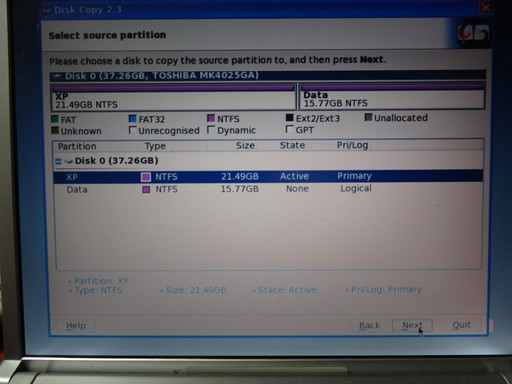This screenshot has height=384, width=512.
Task: Select the XP partition row
Action: [268, 176]
